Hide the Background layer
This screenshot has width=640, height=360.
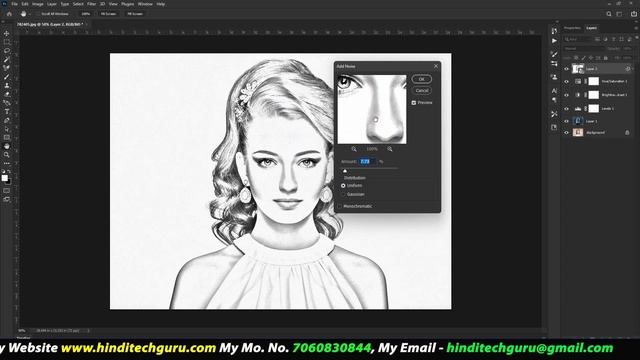point(567,133)
